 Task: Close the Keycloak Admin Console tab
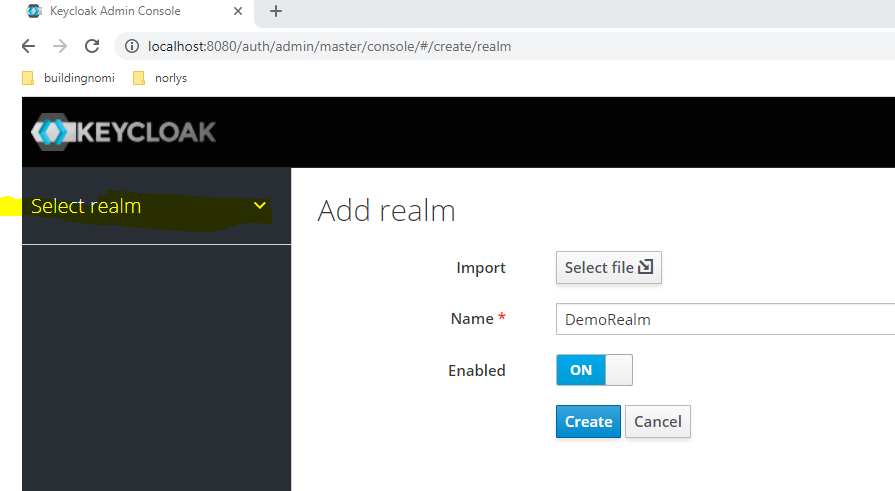click(x=238, y=11)
